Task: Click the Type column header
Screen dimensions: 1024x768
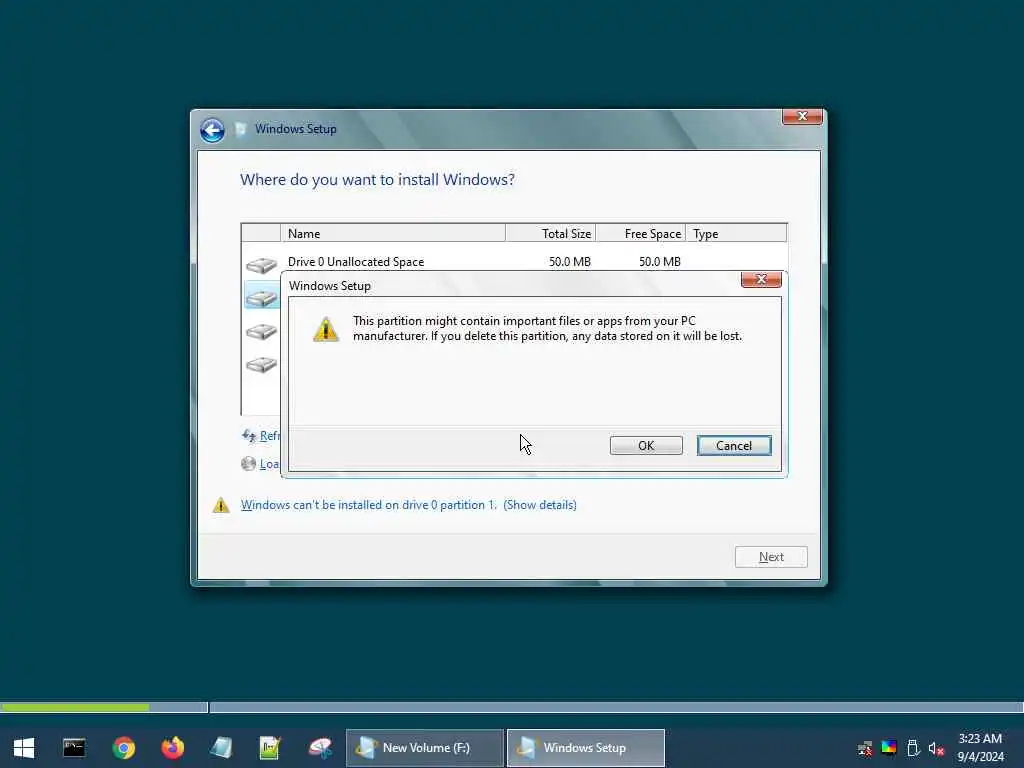Action: pyautogui.click(x=736, y=233)
